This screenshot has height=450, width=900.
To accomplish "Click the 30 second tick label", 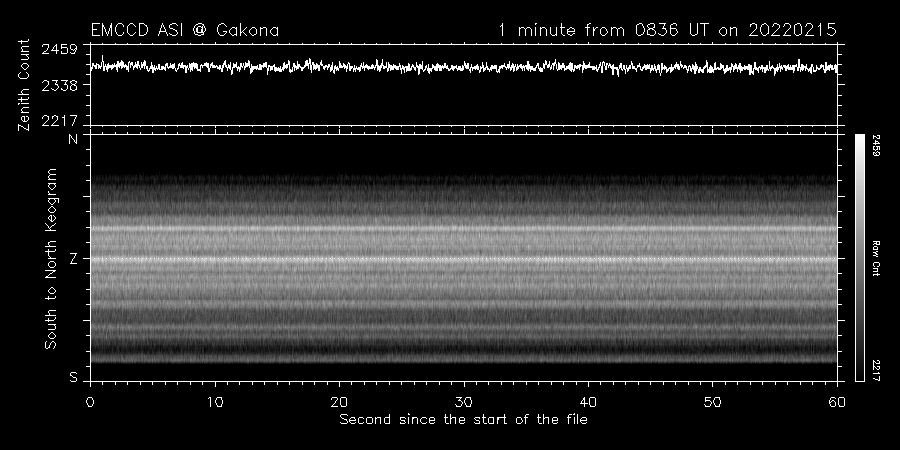I will point(464,402).
